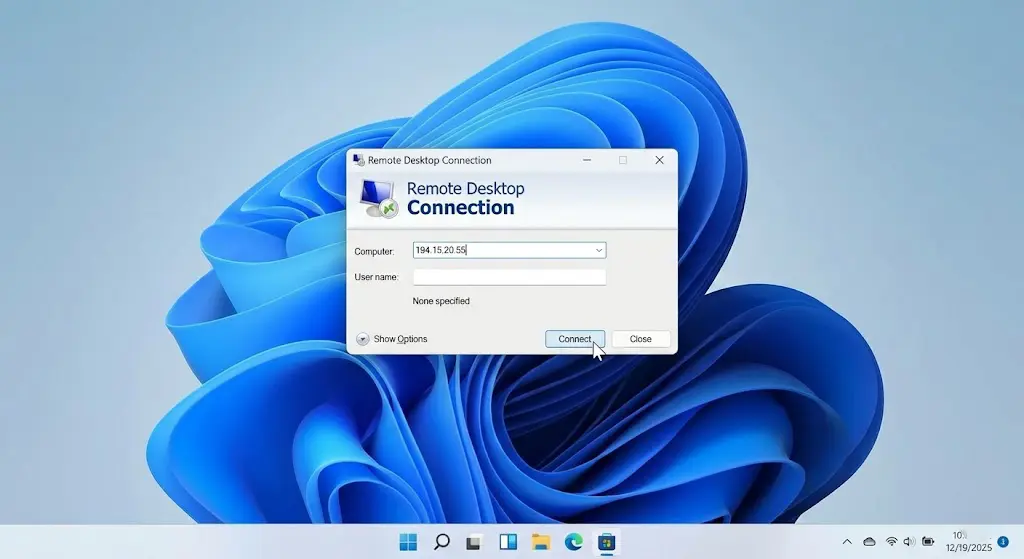
Task: Open Task View from the taskbar
Action: (474, 542)
